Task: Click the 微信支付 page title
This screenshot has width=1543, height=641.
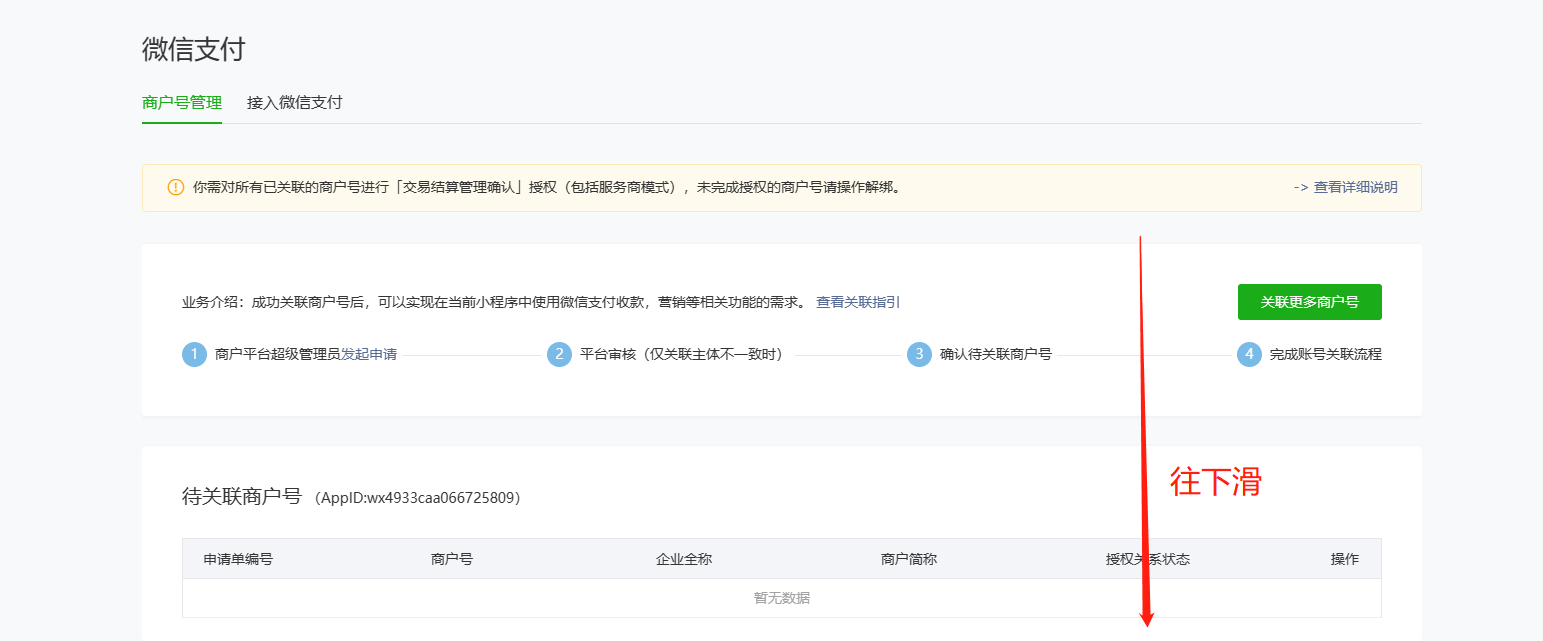Action: [194, 49]
